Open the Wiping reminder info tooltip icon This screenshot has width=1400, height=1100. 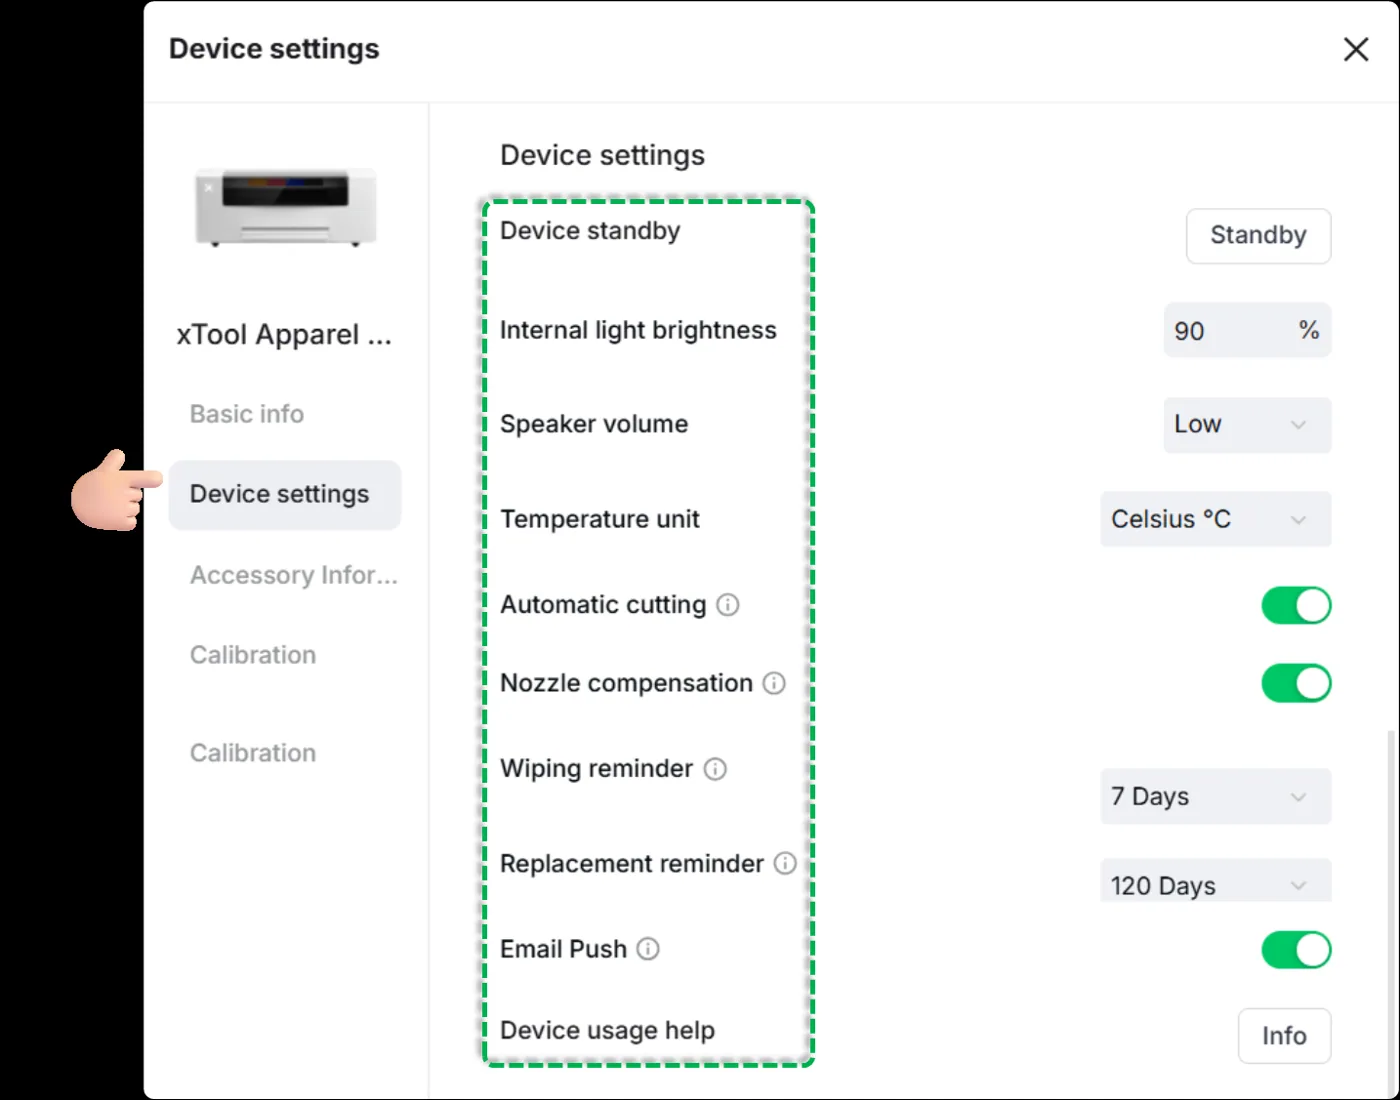click(x=715, y=769)
